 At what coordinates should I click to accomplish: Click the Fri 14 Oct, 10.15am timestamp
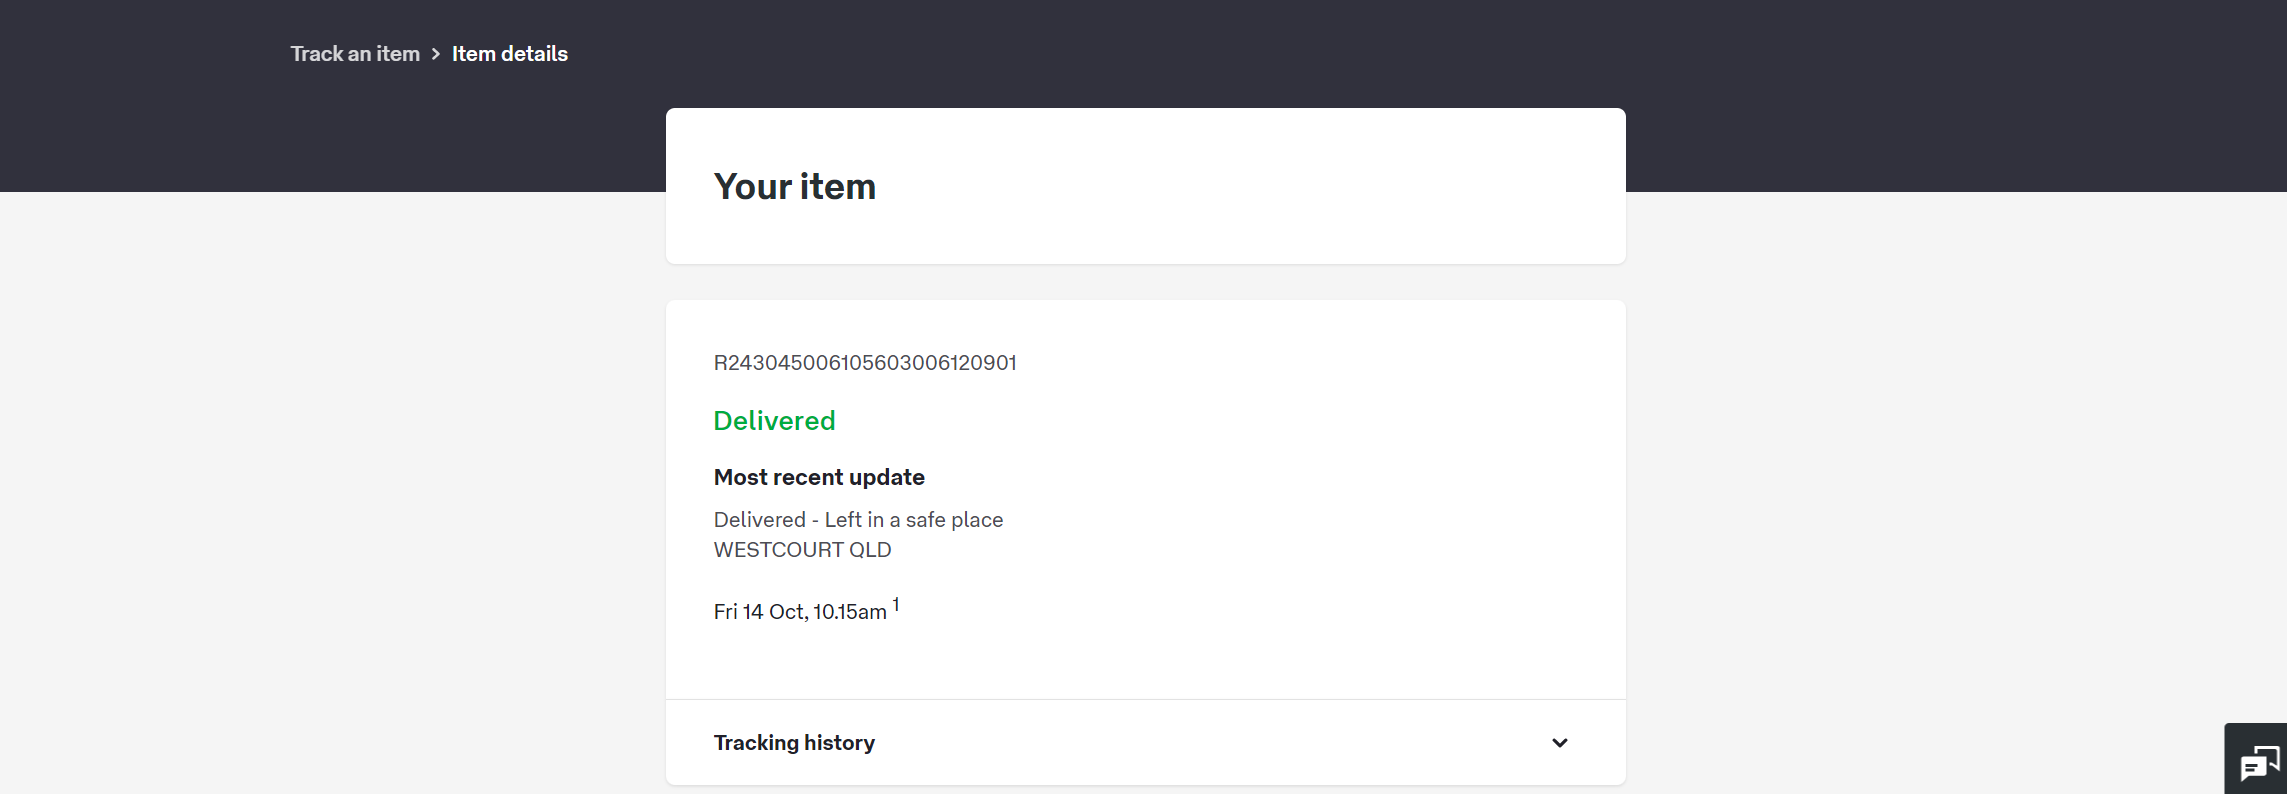[799, 612]
